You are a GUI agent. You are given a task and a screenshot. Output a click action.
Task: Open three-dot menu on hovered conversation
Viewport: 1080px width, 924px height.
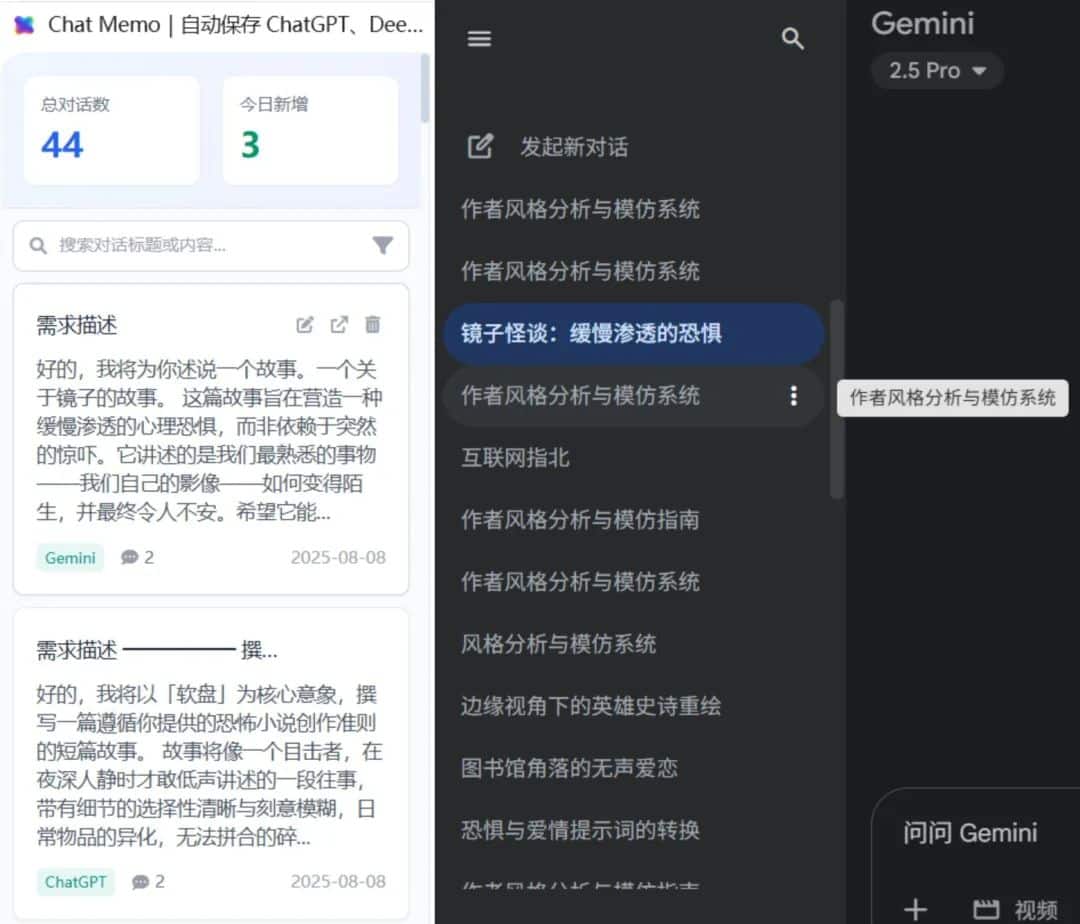click(793, 396)
